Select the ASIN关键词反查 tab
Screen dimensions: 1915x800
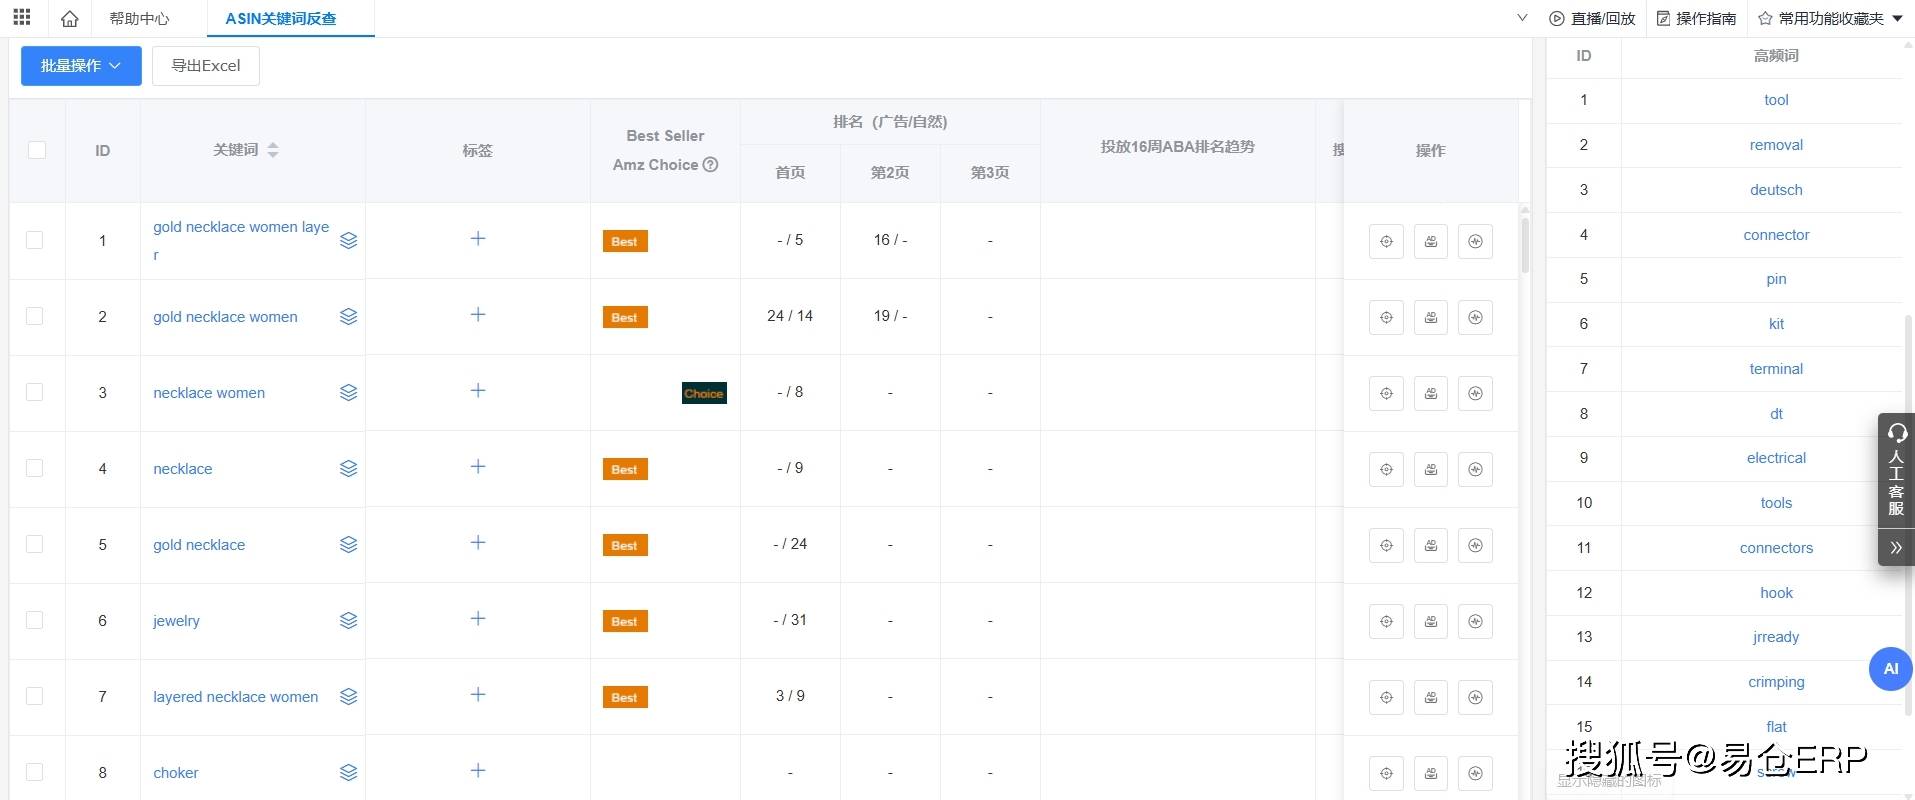click(281, 19)
